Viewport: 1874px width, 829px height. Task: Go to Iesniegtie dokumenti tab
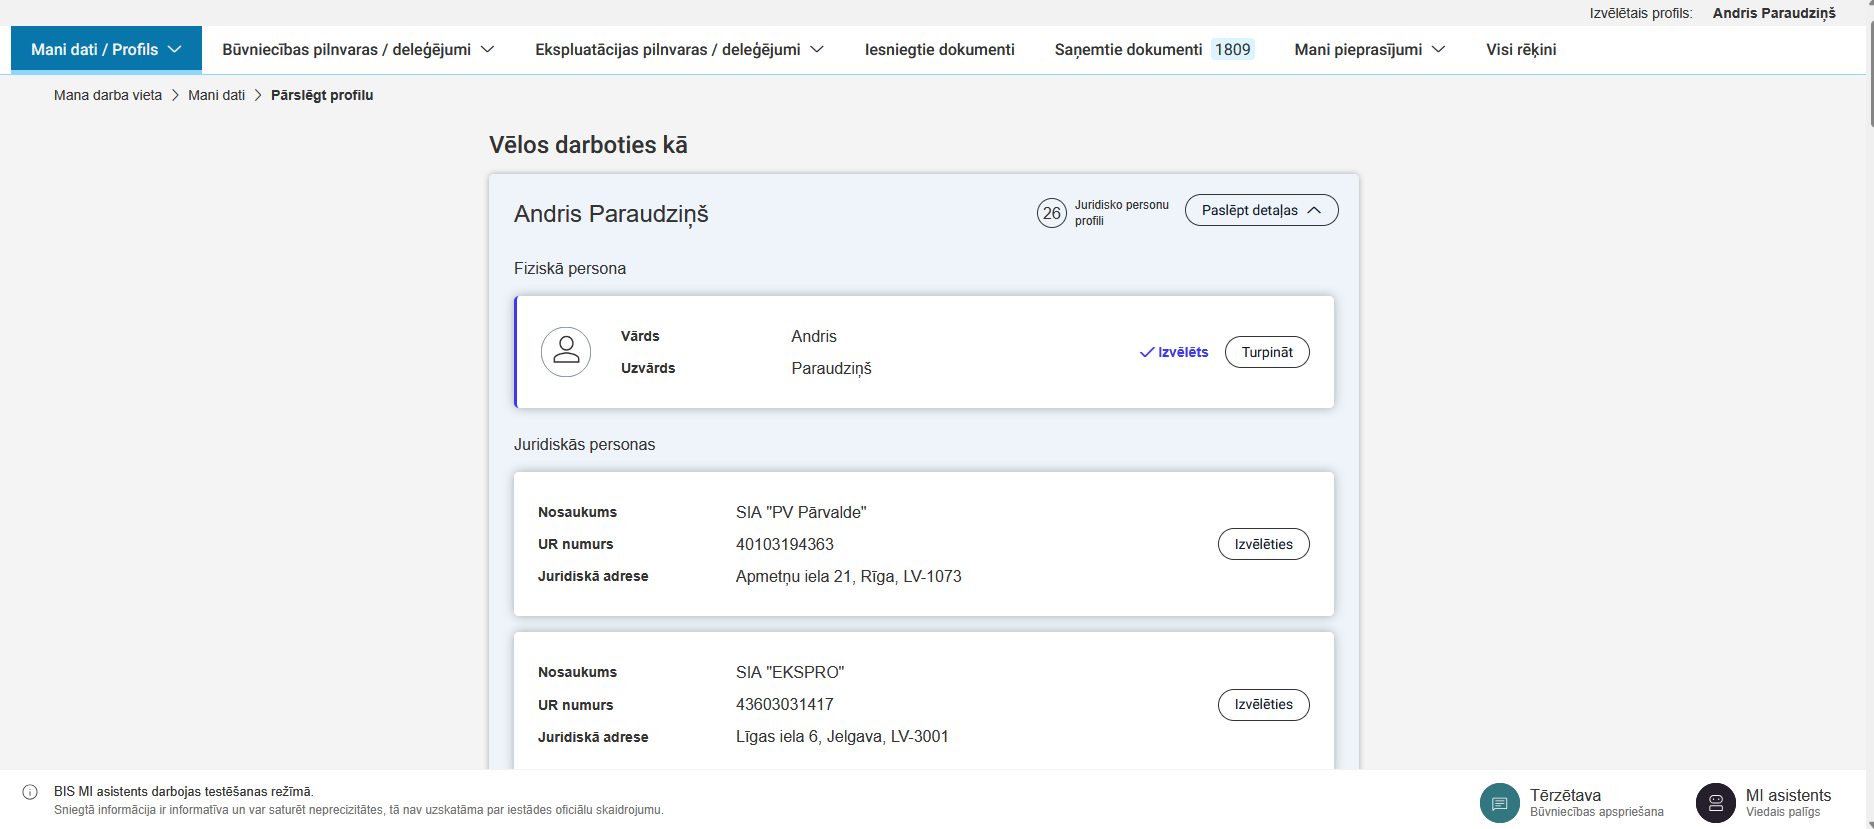[939, 50]
